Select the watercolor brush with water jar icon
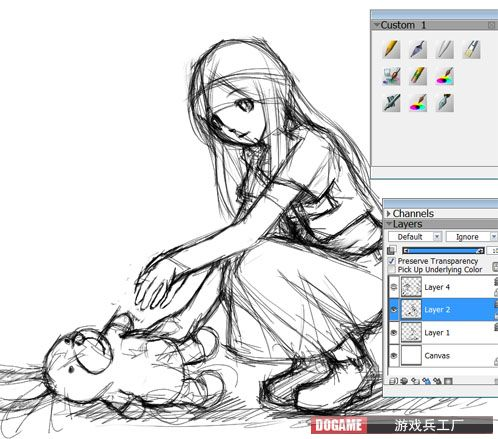 tap(391, 76)
